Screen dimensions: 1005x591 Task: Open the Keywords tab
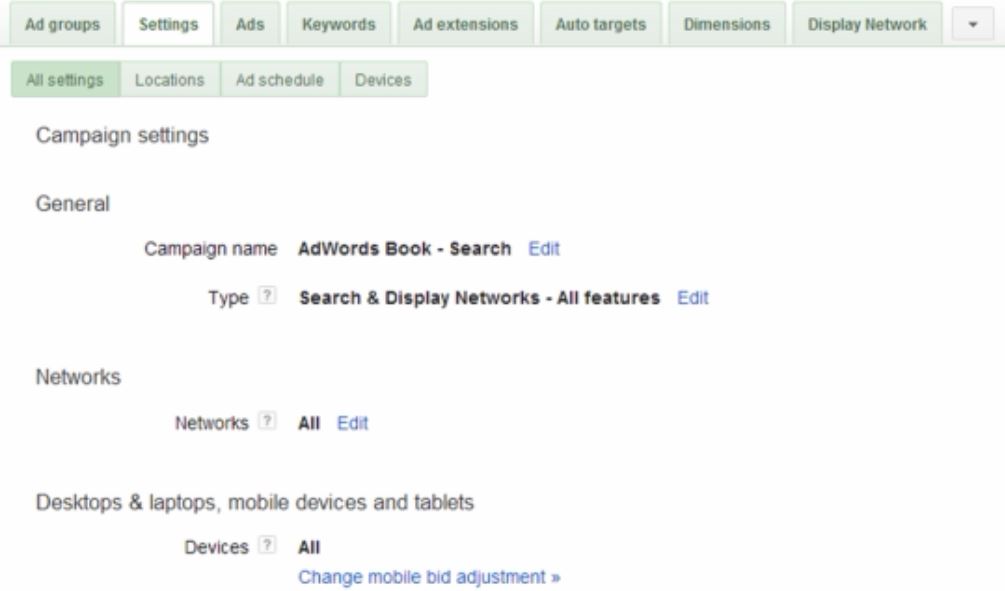click(x=338, y=24)
